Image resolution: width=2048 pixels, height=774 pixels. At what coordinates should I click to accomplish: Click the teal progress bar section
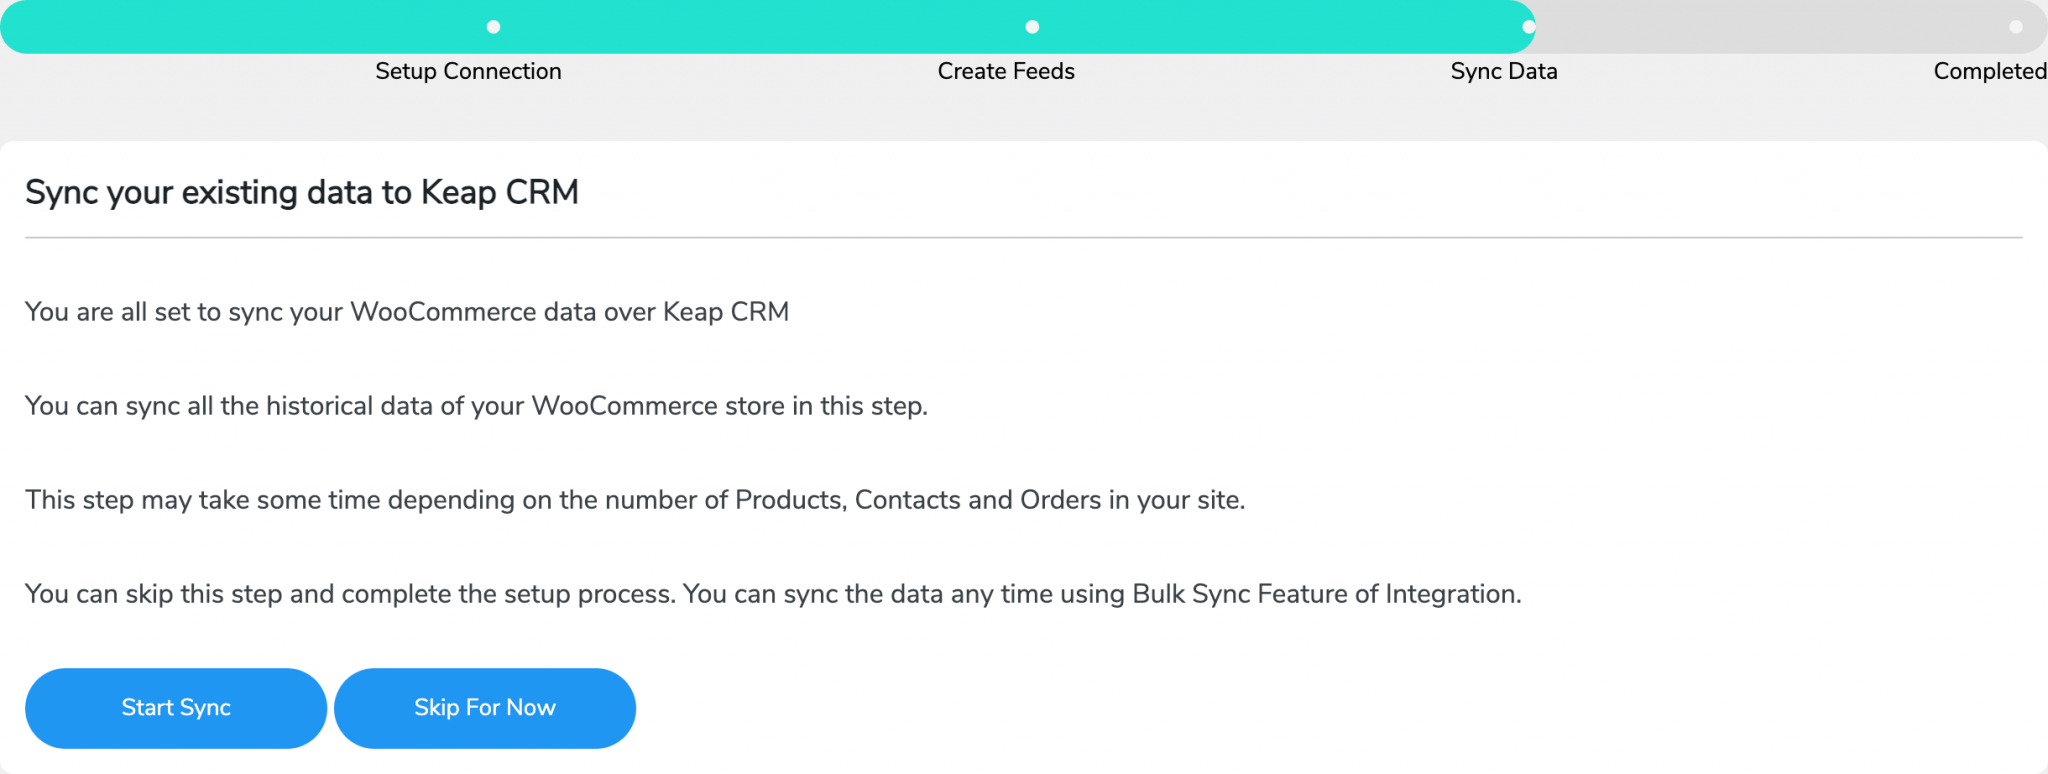coord(760,27)
